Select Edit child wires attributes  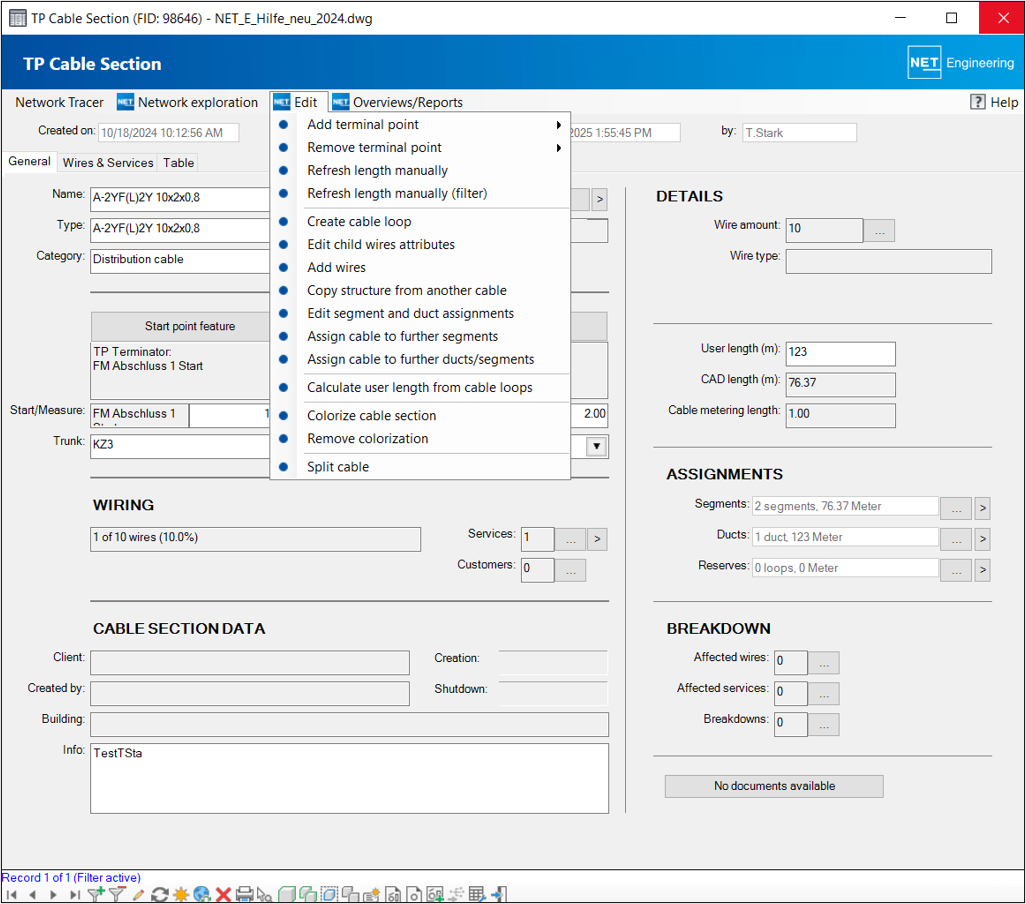click(420, 244)
